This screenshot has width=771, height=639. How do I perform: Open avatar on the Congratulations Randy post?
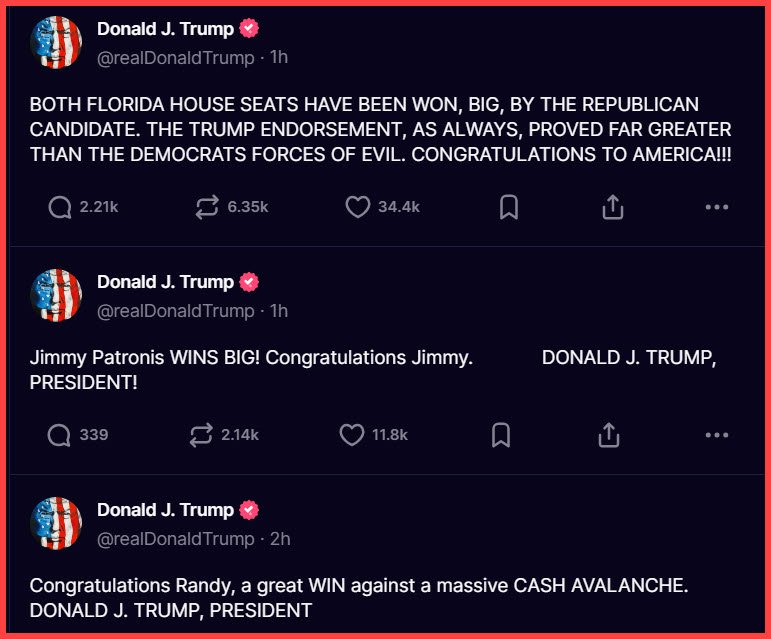(57, 523)
